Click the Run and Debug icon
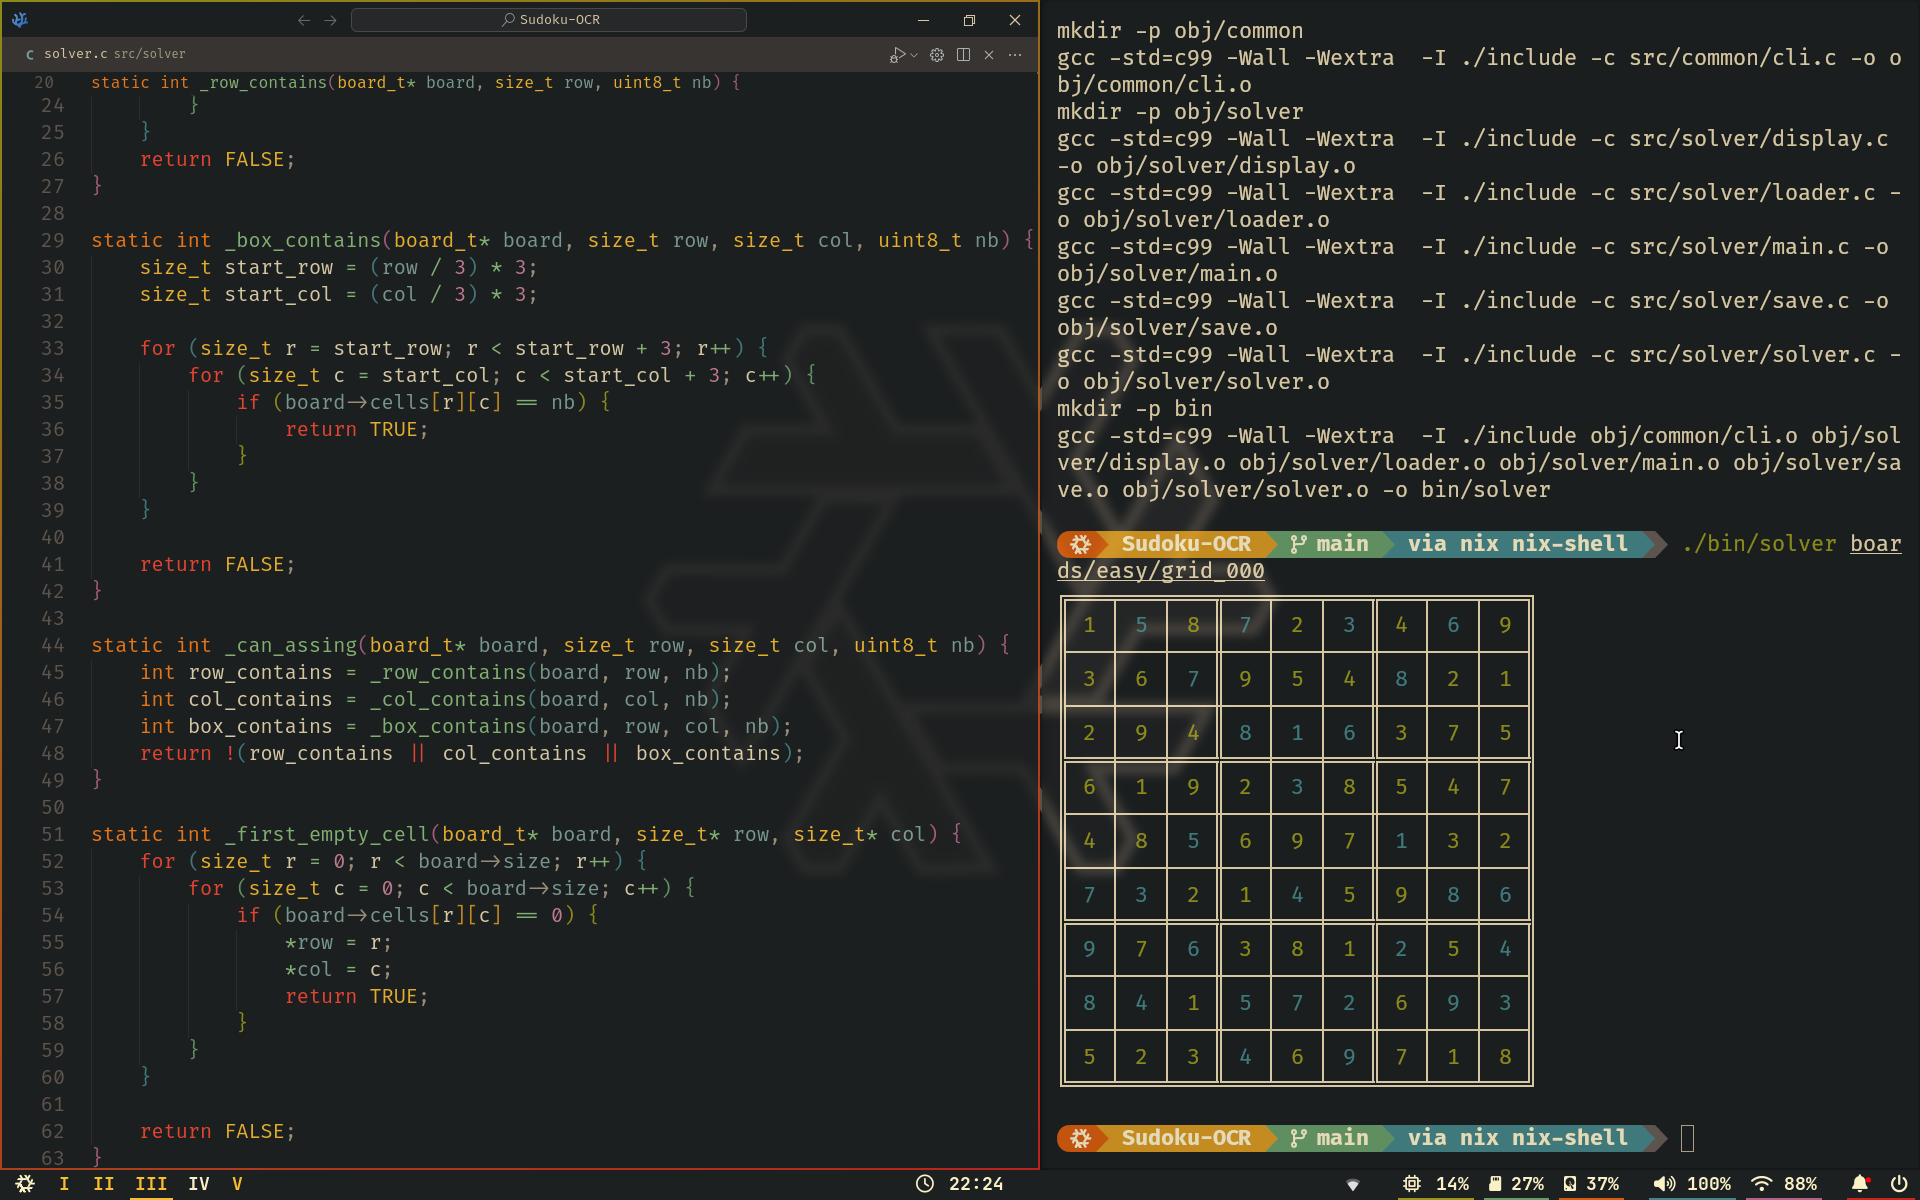This screenshot has width=1920, height=1200. click(x=897, y=55)
